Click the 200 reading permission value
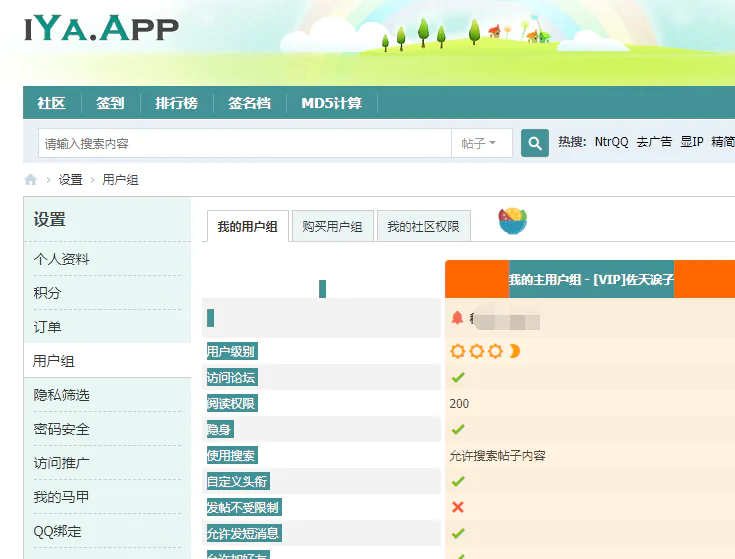 [x=459, y=403]
